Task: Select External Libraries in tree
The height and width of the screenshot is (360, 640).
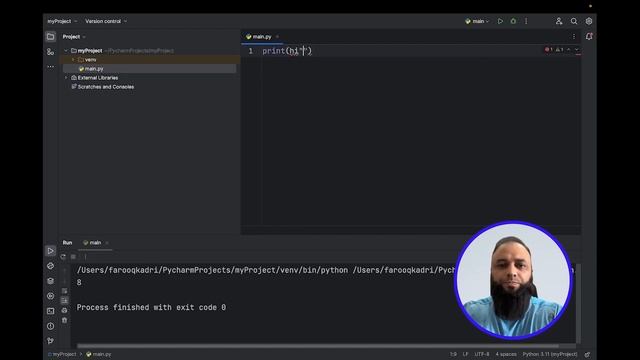Action: (x=94, y=78)
